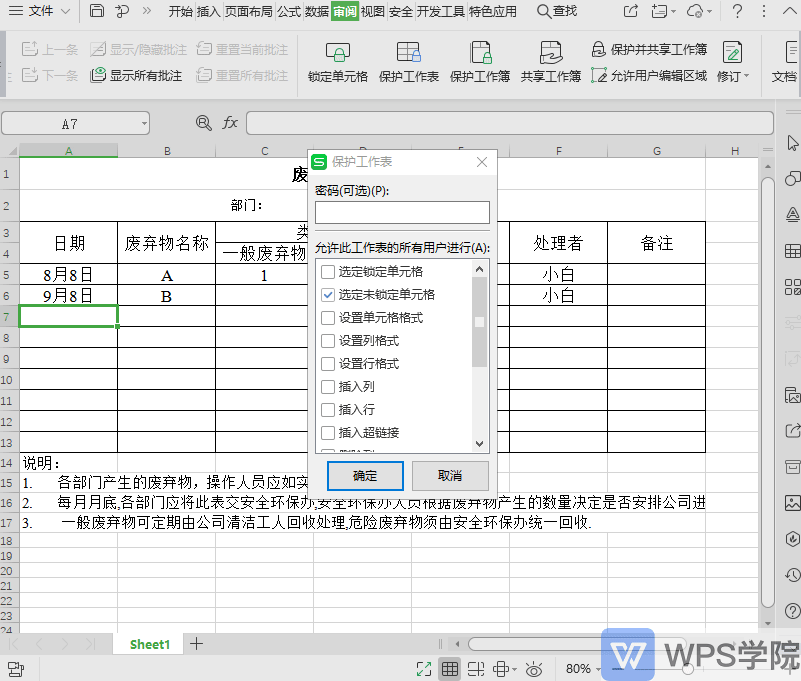Viewport: 801px width, 681px height.
Task: Open the 开发工具 tab
Action: (440, 11)
